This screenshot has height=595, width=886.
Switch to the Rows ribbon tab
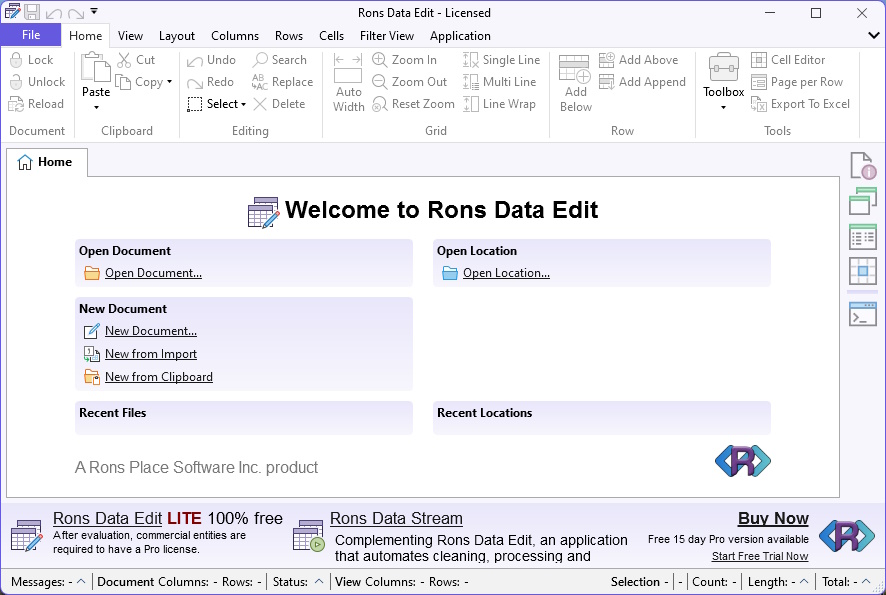click(x=289, y=36)
